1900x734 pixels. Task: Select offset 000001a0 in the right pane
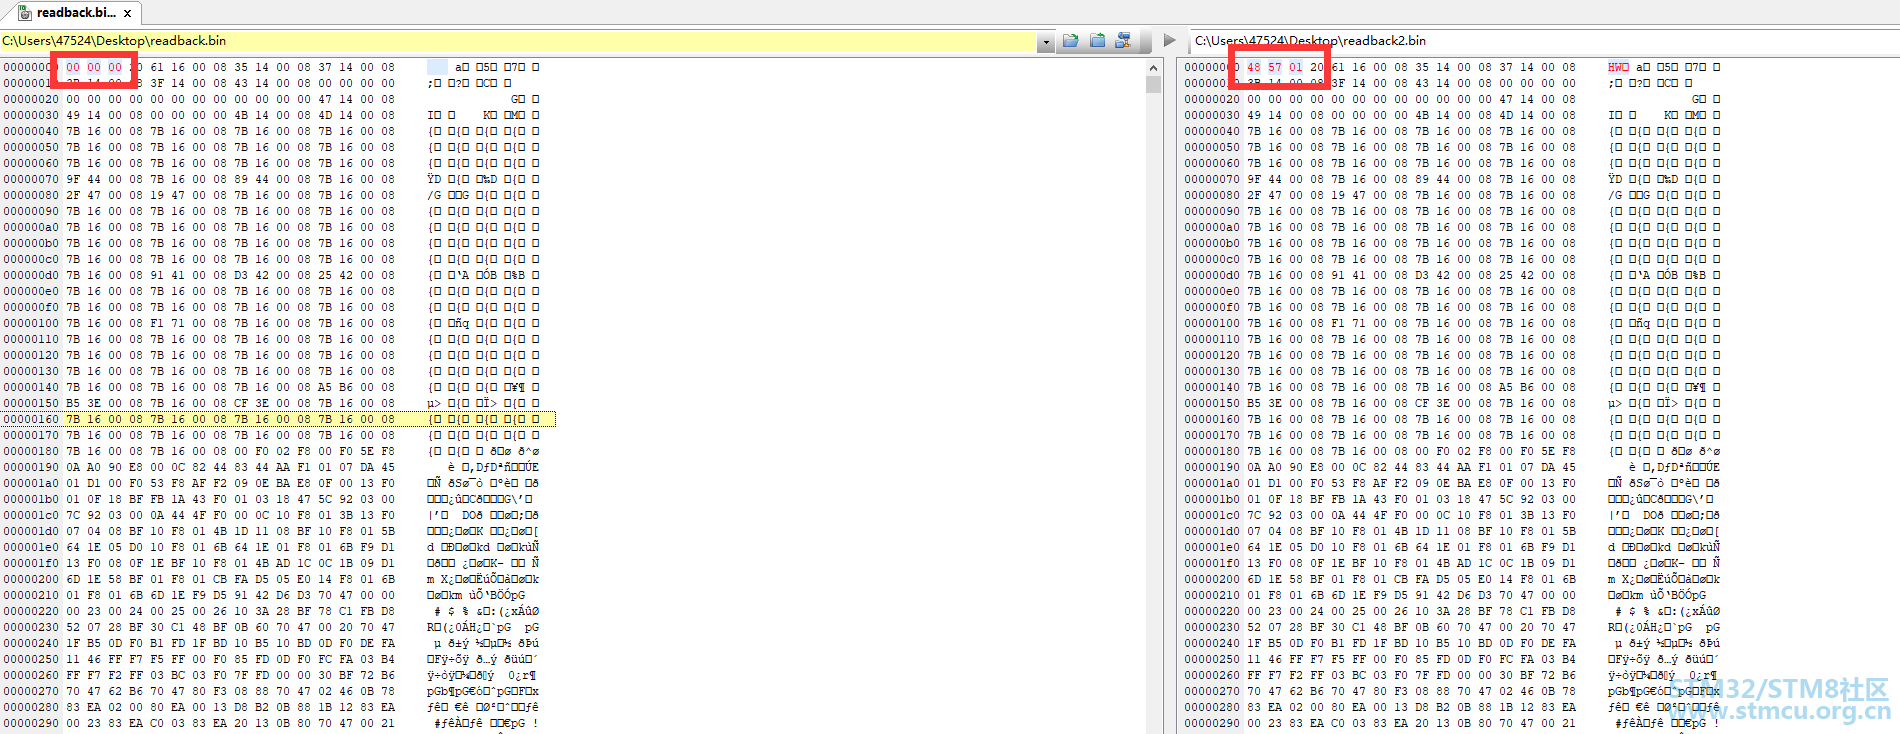pyautogui.click(x=1212, y=483)
